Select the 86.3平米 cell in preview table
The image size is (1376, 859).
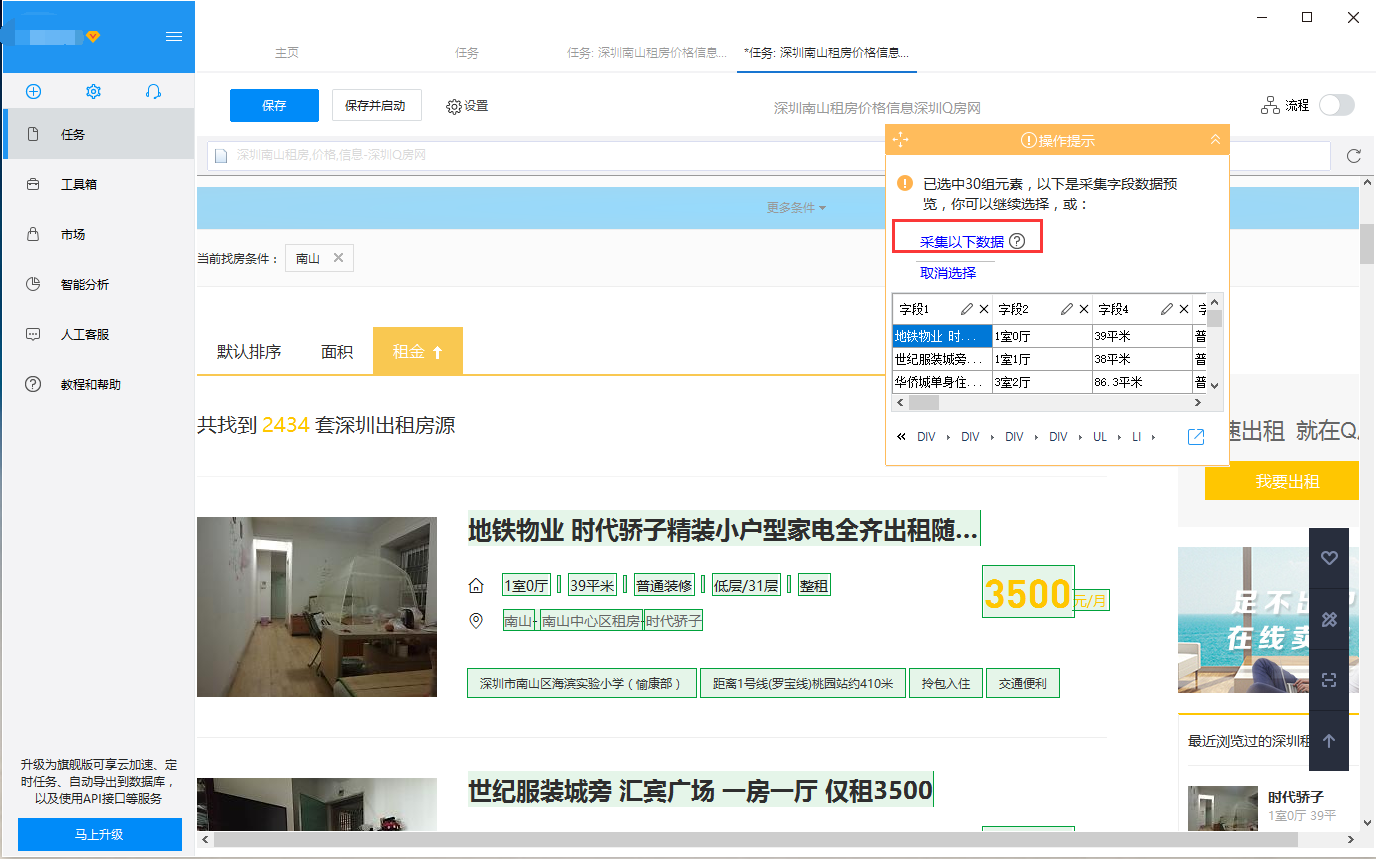click(x=1142, y=382)
